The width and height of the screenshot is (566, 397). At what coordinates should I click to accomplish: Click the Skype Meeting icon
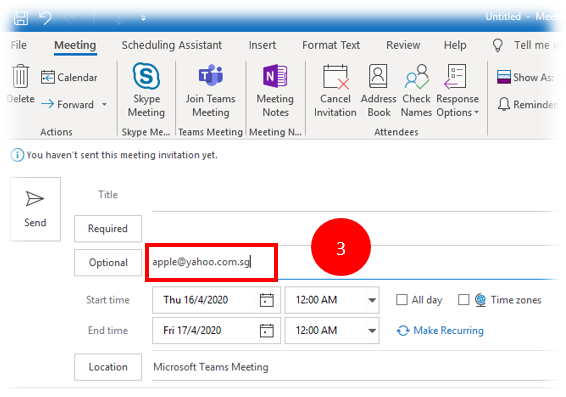(x=146, y=76)
